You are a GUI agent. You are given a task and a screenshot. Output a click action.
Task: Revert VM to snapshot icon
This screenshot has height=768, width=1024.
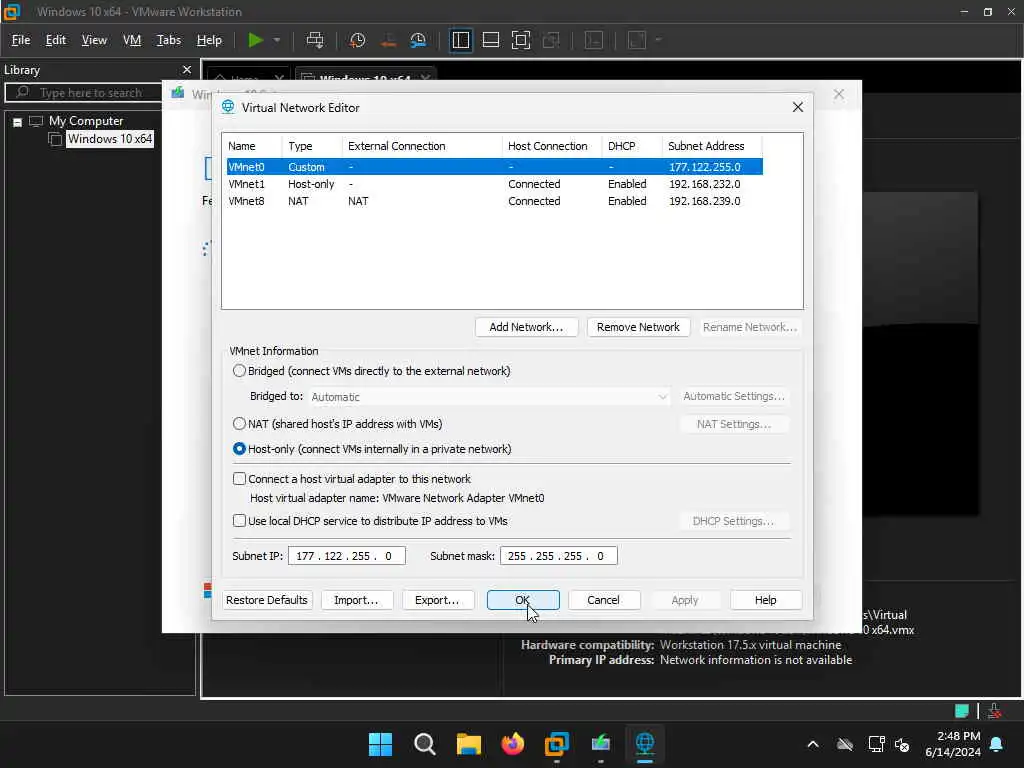click(x=388, y=40)
